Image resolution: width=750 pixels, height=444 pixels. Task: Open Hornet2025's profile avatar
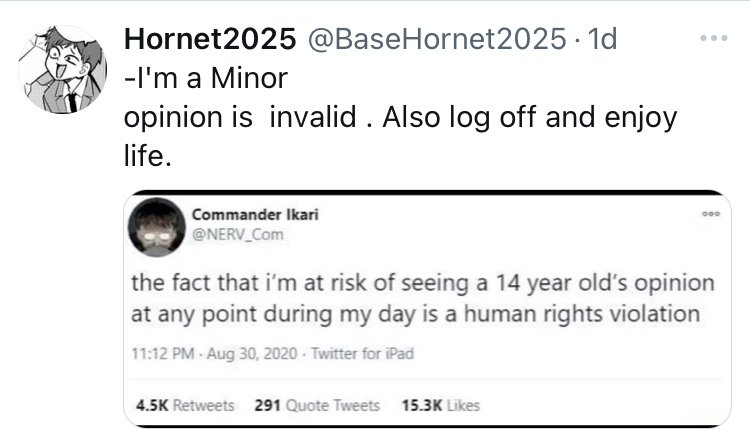click(63, 70)
